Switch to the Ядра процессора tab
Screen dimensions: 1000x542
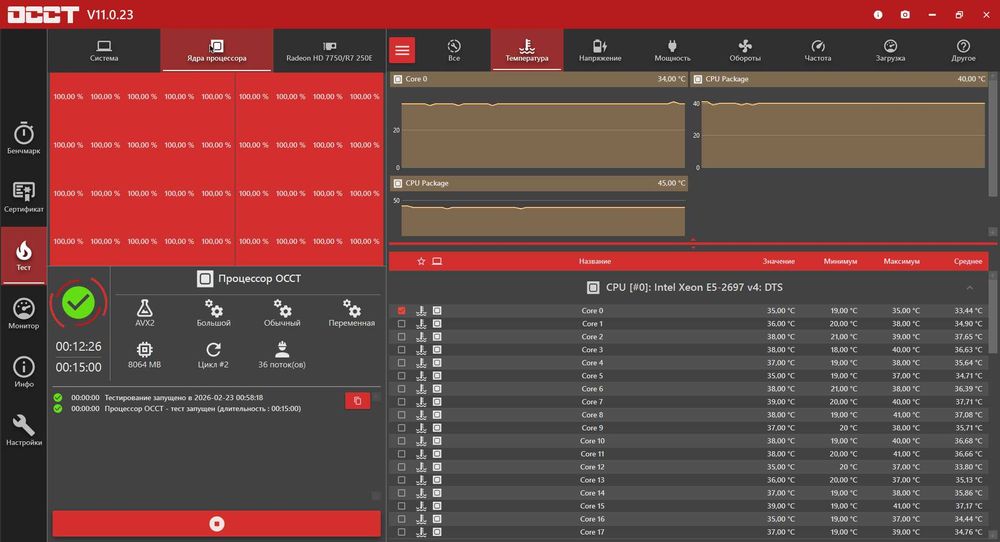pos(217,50)
